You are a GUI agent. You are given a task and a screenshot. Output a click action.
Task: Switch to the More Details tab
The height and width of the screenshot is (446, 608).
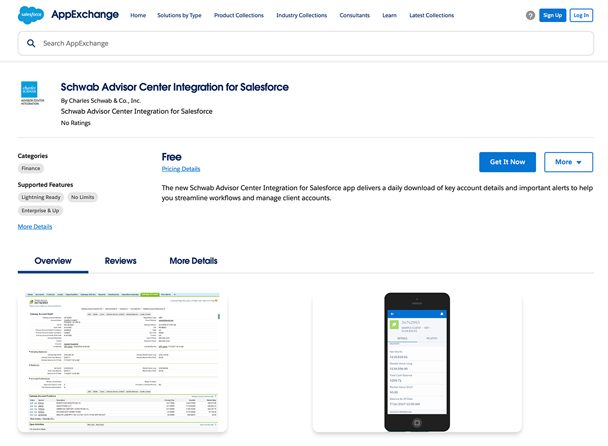193,261
